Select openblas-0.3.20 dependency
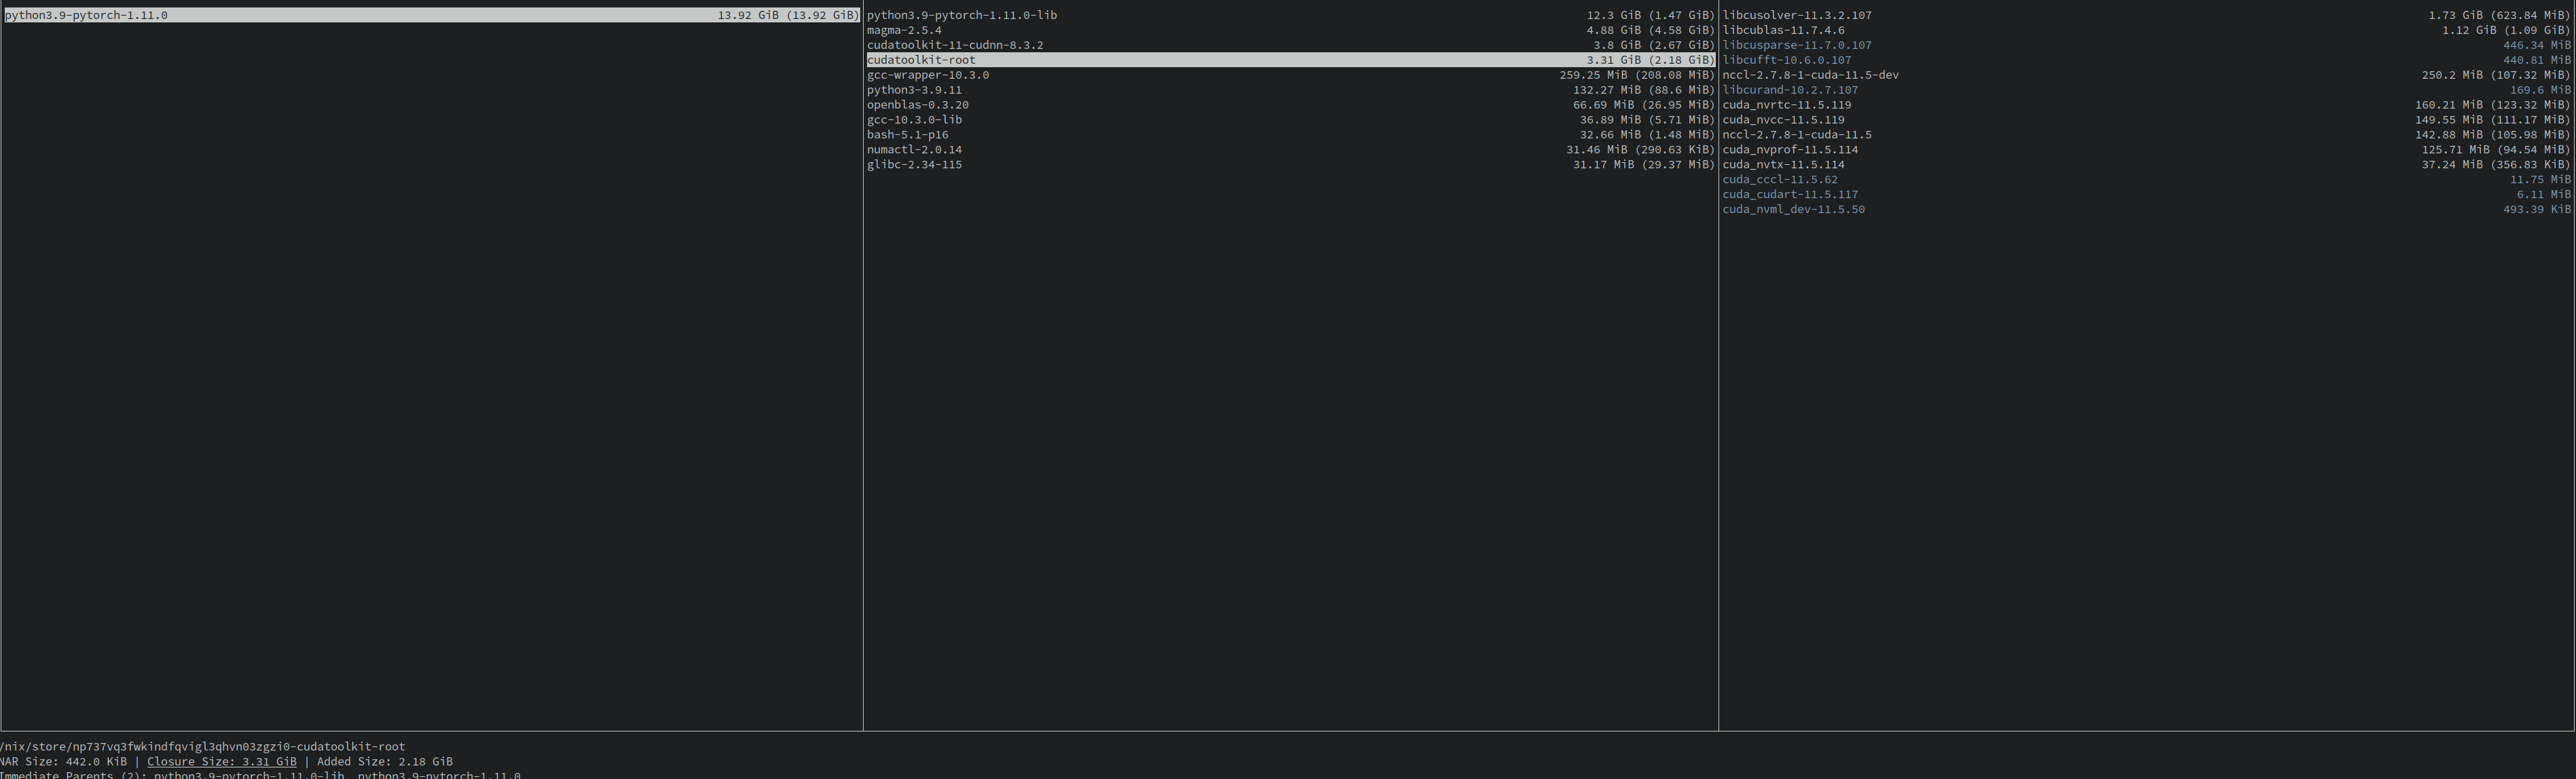Image resolution: width=2576 pixels, height=779 pixels. [x=917, y=105]
